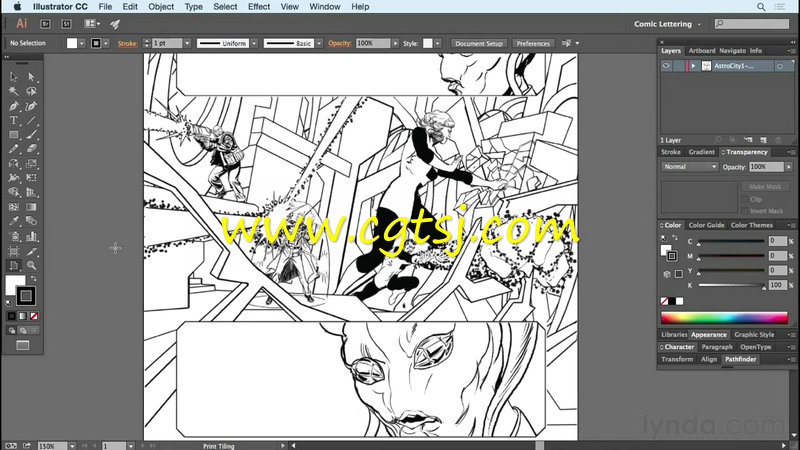Select the Type tool
800x450 pixels.
tap(14, 120)
